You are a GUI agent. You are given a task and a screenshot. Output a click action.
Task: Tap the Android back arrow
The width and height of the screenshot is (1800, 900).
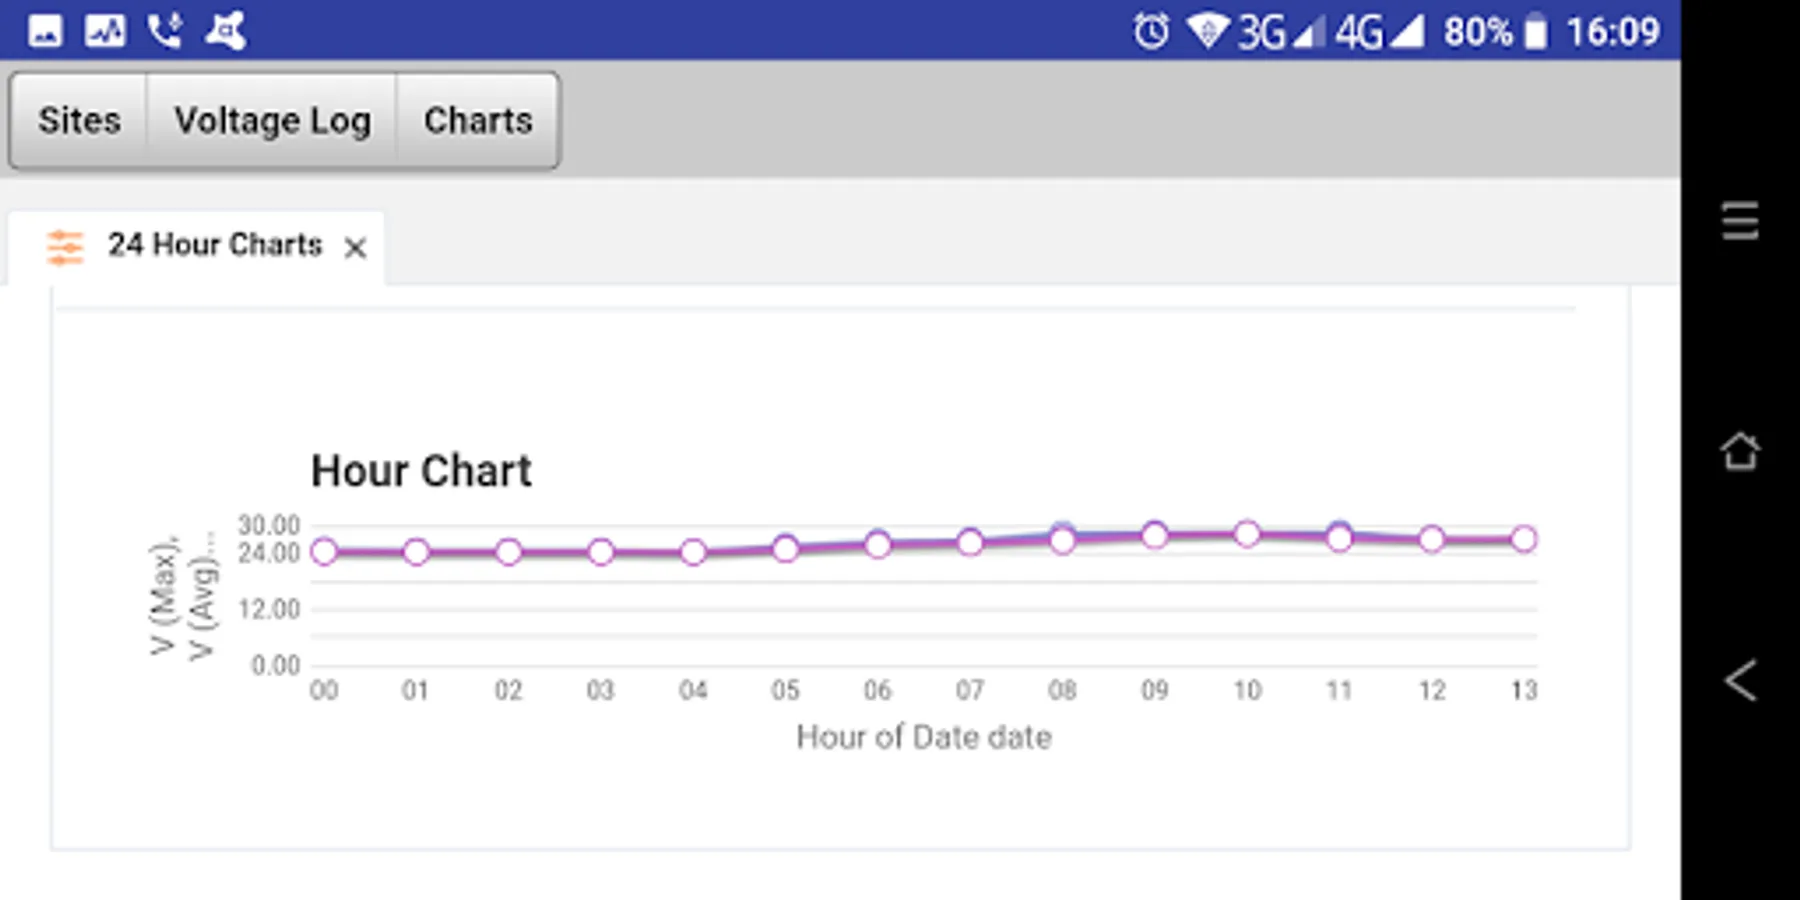1740,681
